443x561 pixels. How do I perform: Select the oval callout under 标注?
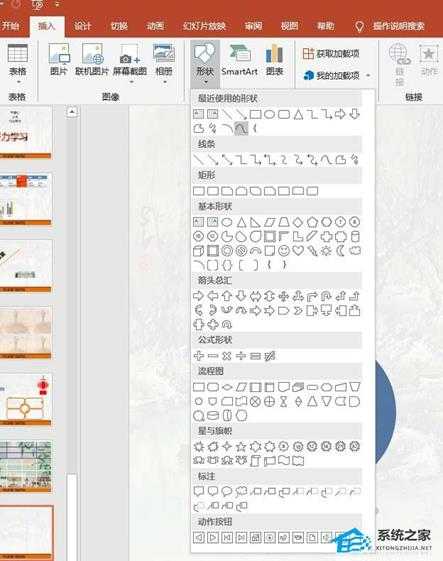click(227, 491)
